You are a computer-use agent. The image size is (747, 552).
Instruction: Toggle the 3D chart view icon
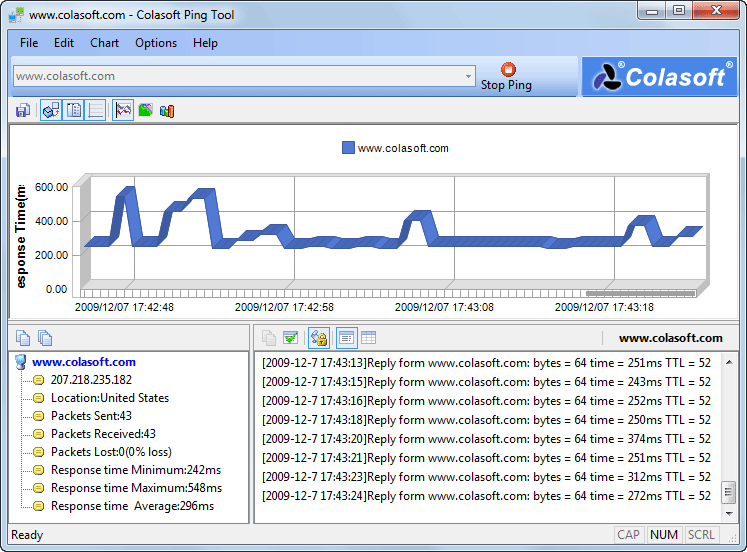coord(51,110)
